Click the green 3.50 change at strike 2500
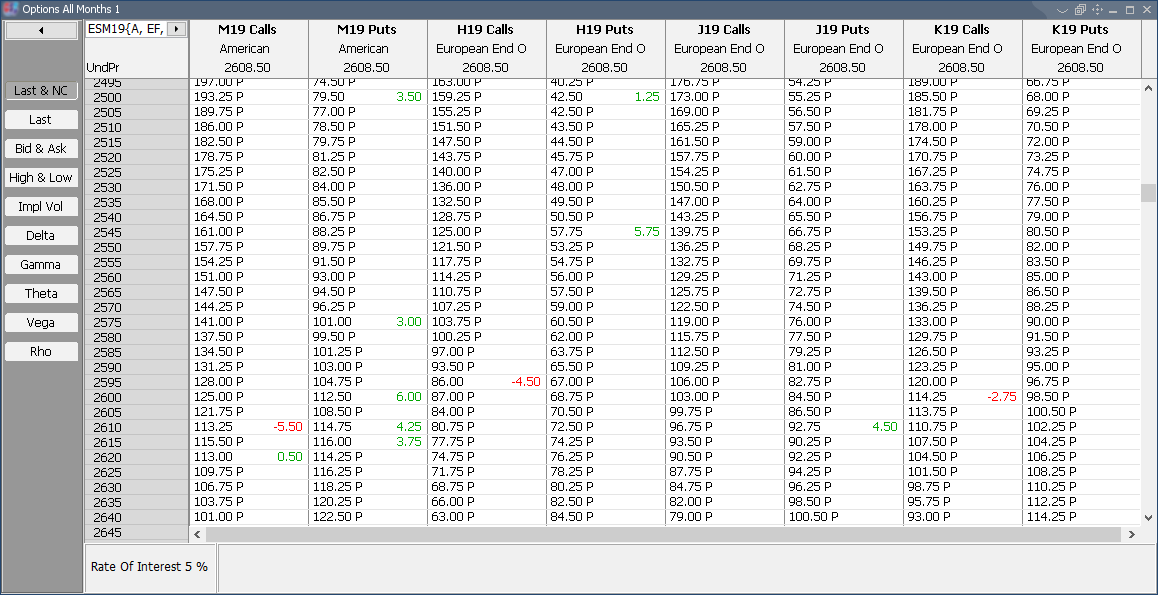 point(408,97)
